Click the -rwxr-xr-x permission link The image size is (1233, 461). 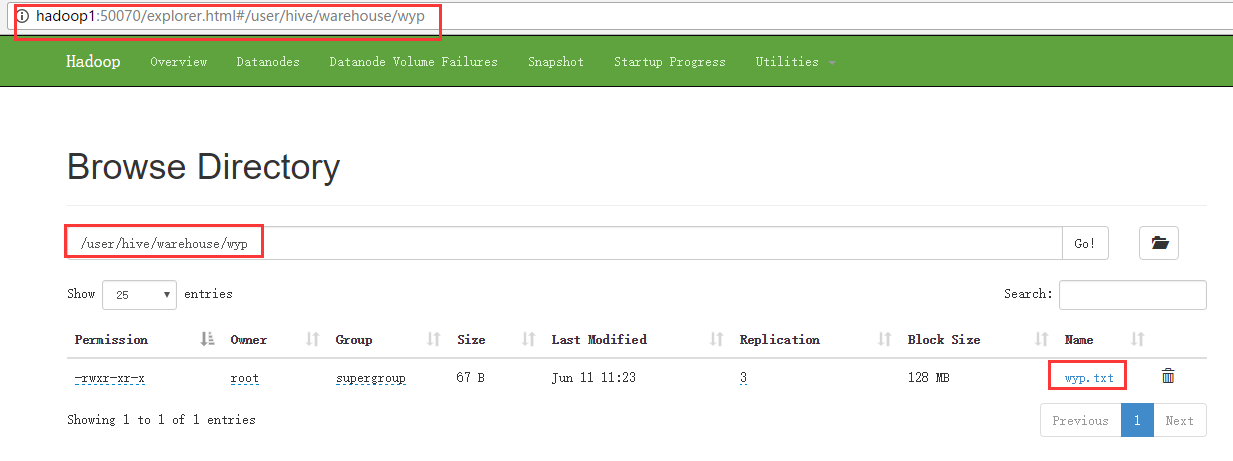pos(110,378)
